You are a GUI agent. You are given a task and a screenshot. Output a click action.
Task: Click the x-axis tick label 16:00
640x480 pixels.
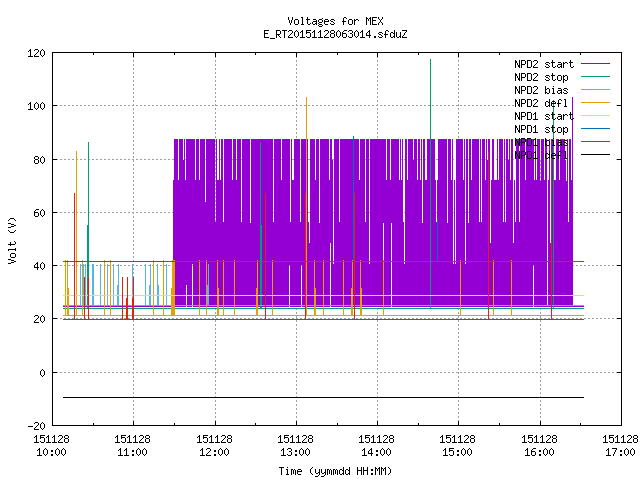(x=540, y=452)
